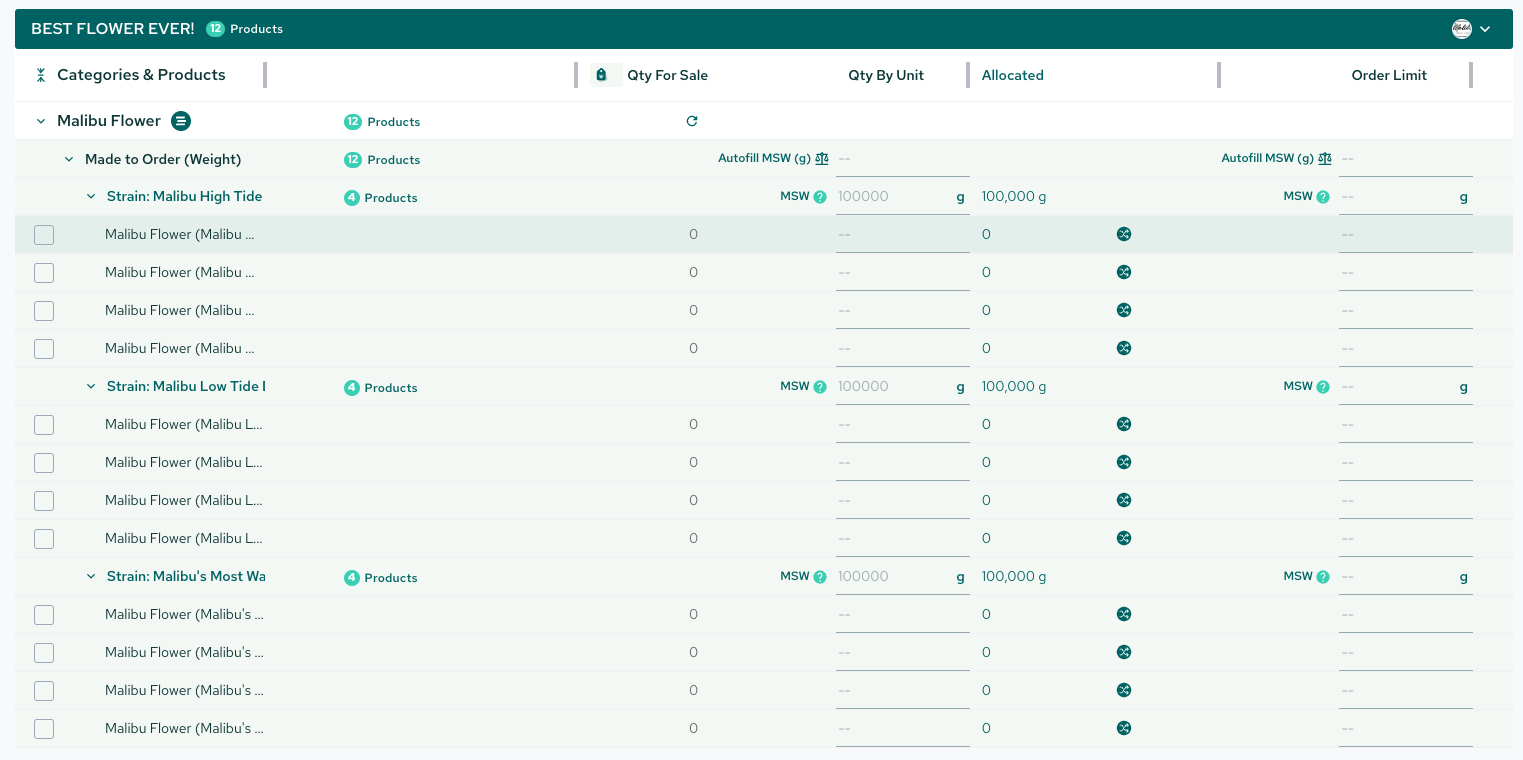Click the Order Limit field in first Malibu Low Tide product row
The width and height of the screenshot is (1523, 760).
coord(1406,425)
